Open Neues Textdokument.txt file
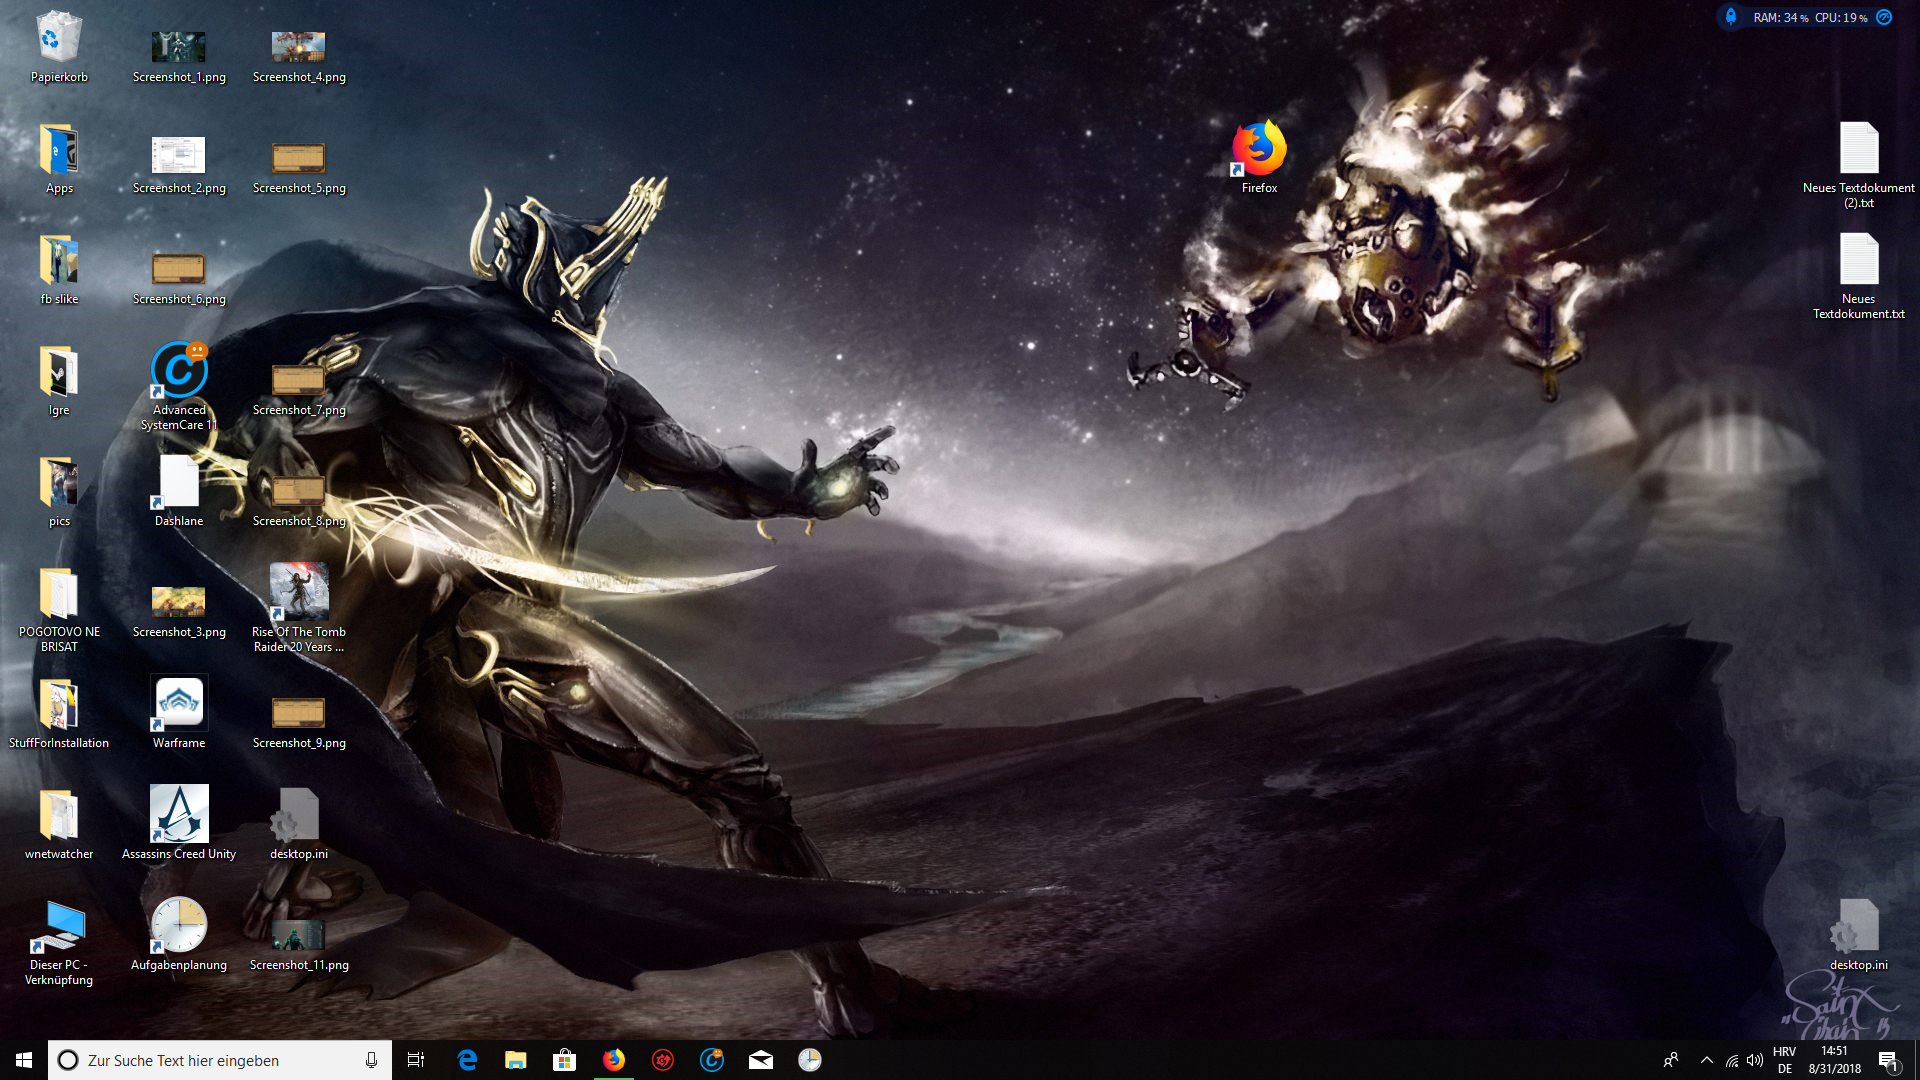This screenshot has width=1920, height=1080. (1859, 277)
